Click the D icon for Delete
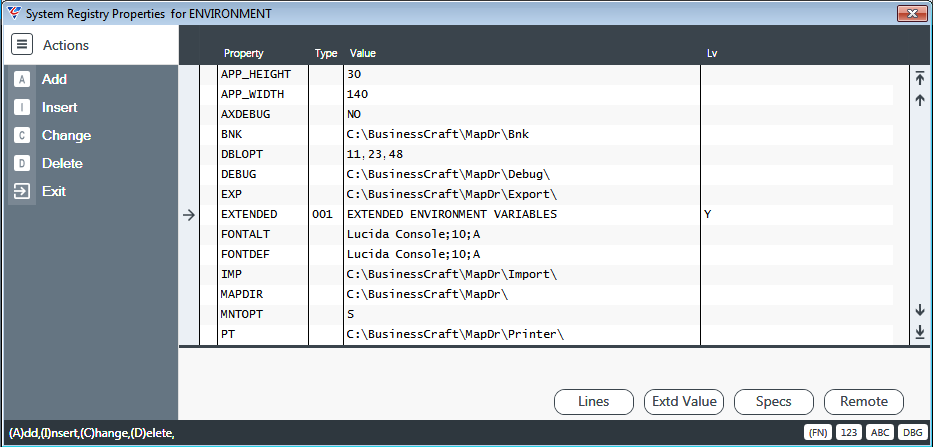Viewport: 936px width, 447px height. point(21,164)
